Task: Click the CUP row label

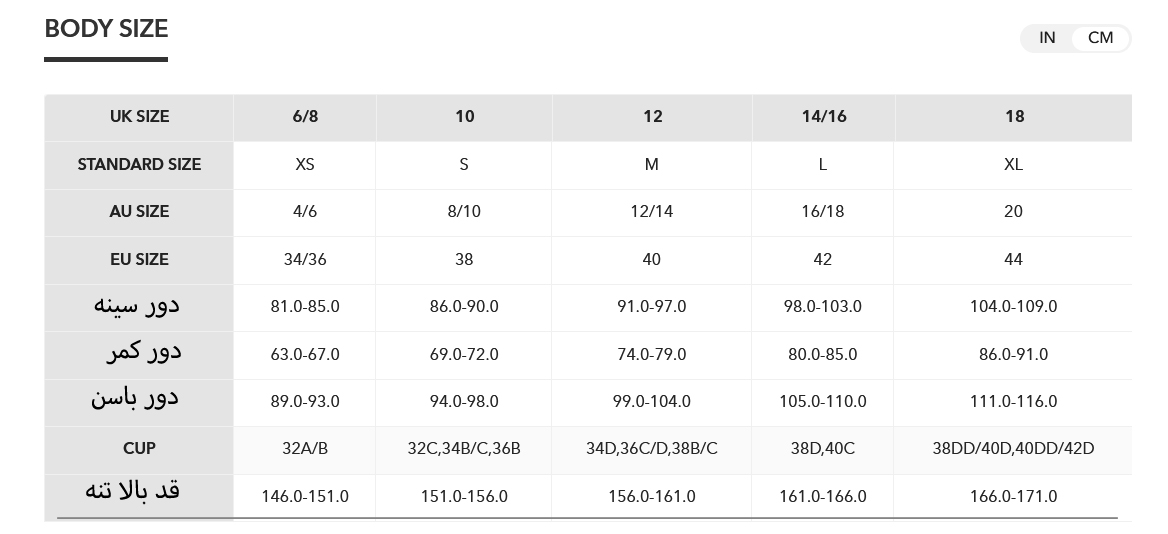Action: tap(139, 448)
